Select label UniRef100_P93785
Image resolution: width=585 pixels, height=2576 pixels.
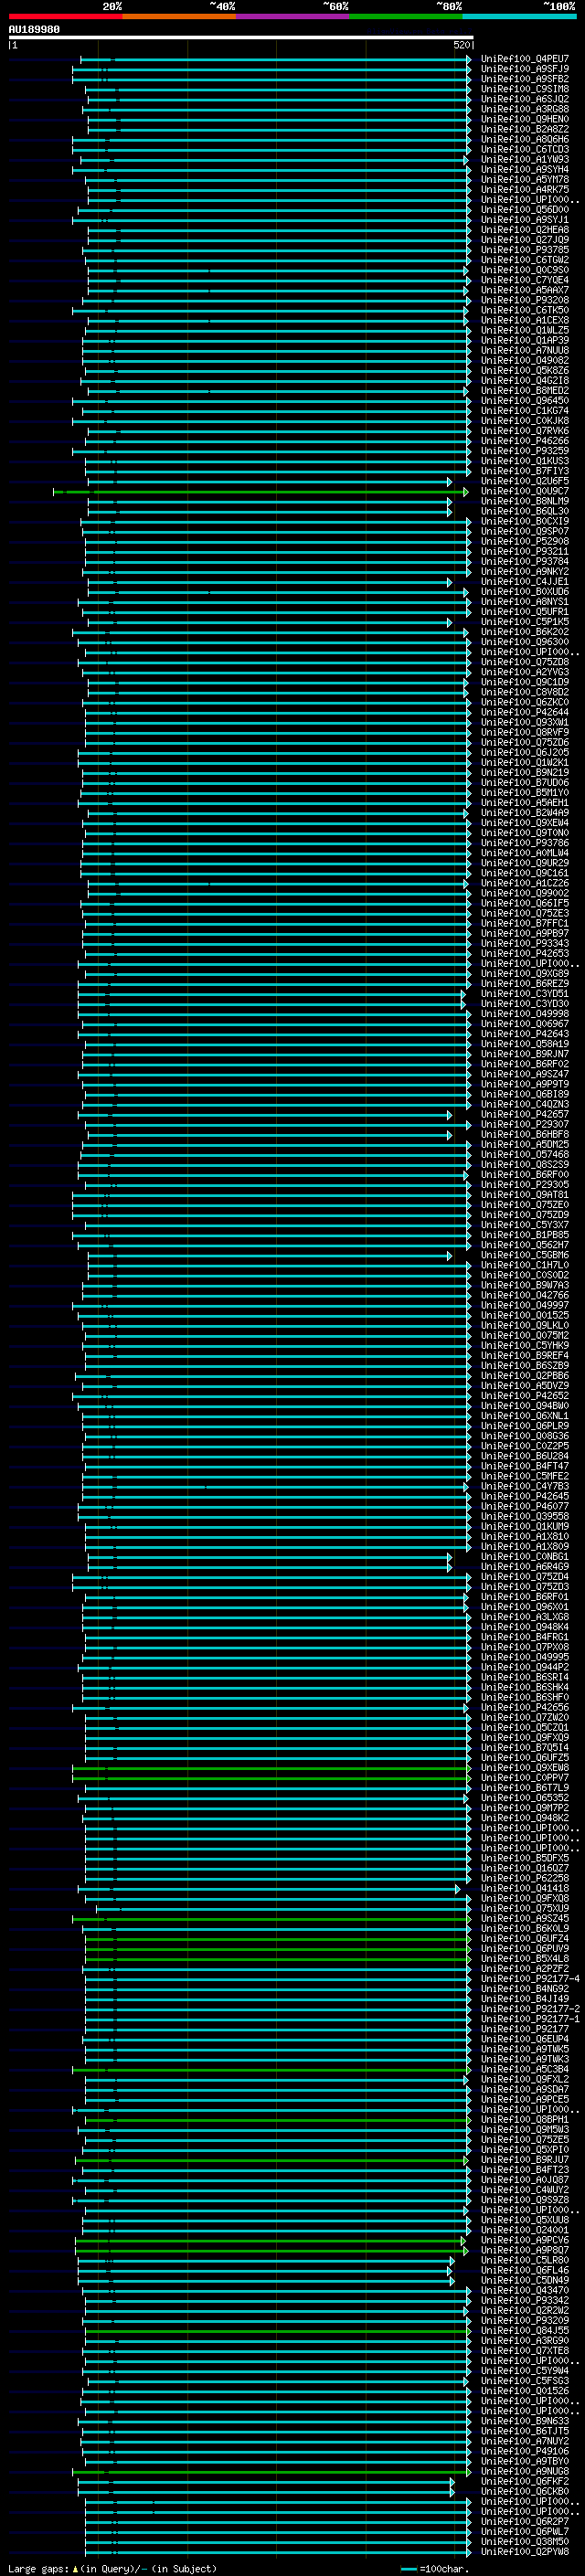[525, 250]
